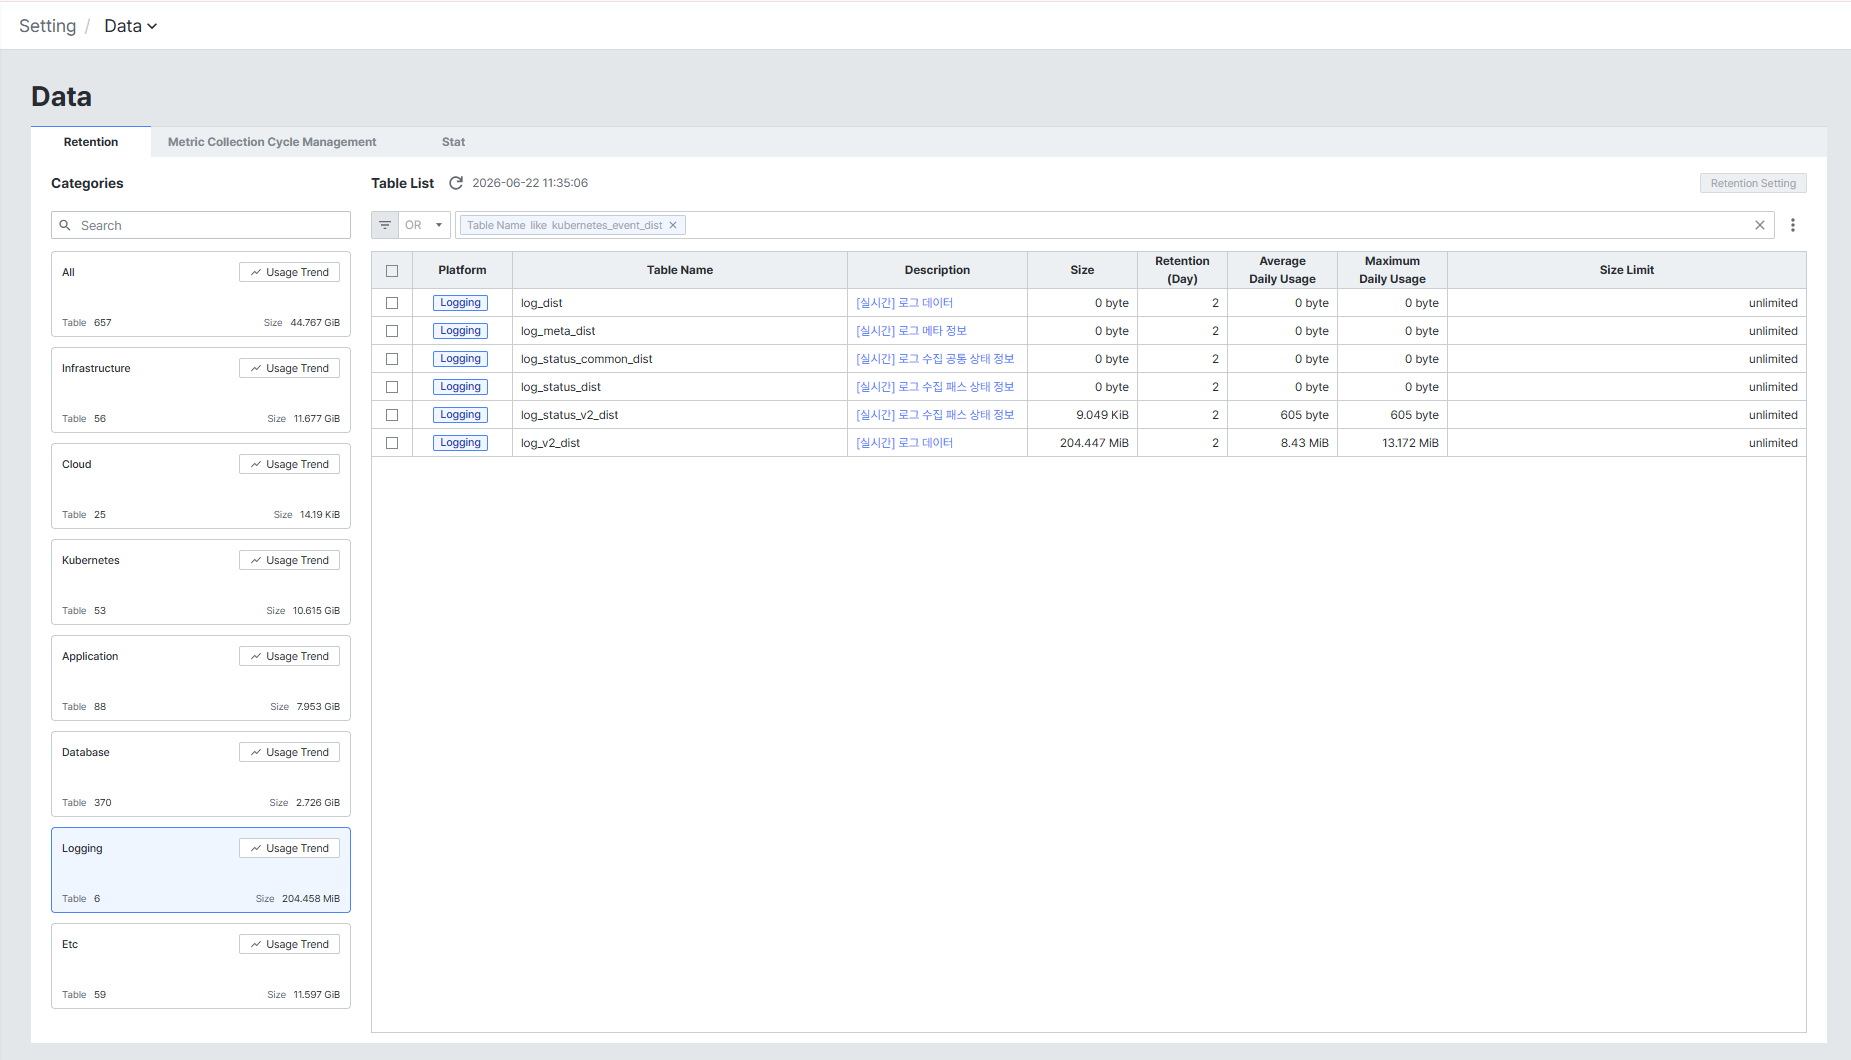Open the three-dot more options menu

pyautogui.click(x=1793, y=225)
